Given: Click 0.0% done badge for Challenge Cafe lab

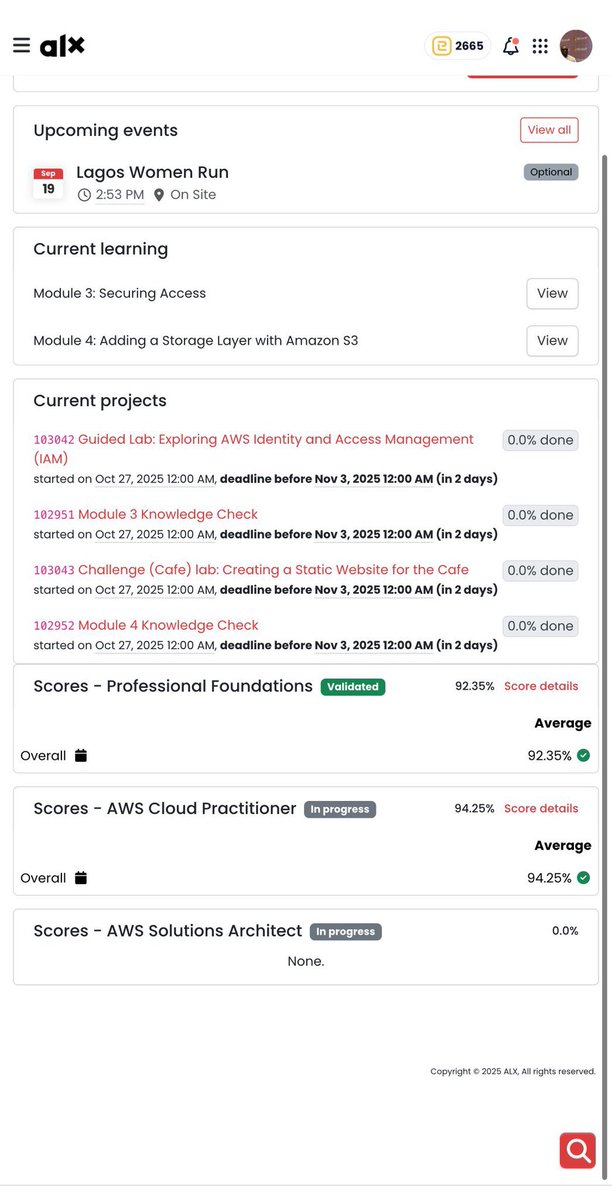Looking at the screenshot, I should tap(540, 570).
